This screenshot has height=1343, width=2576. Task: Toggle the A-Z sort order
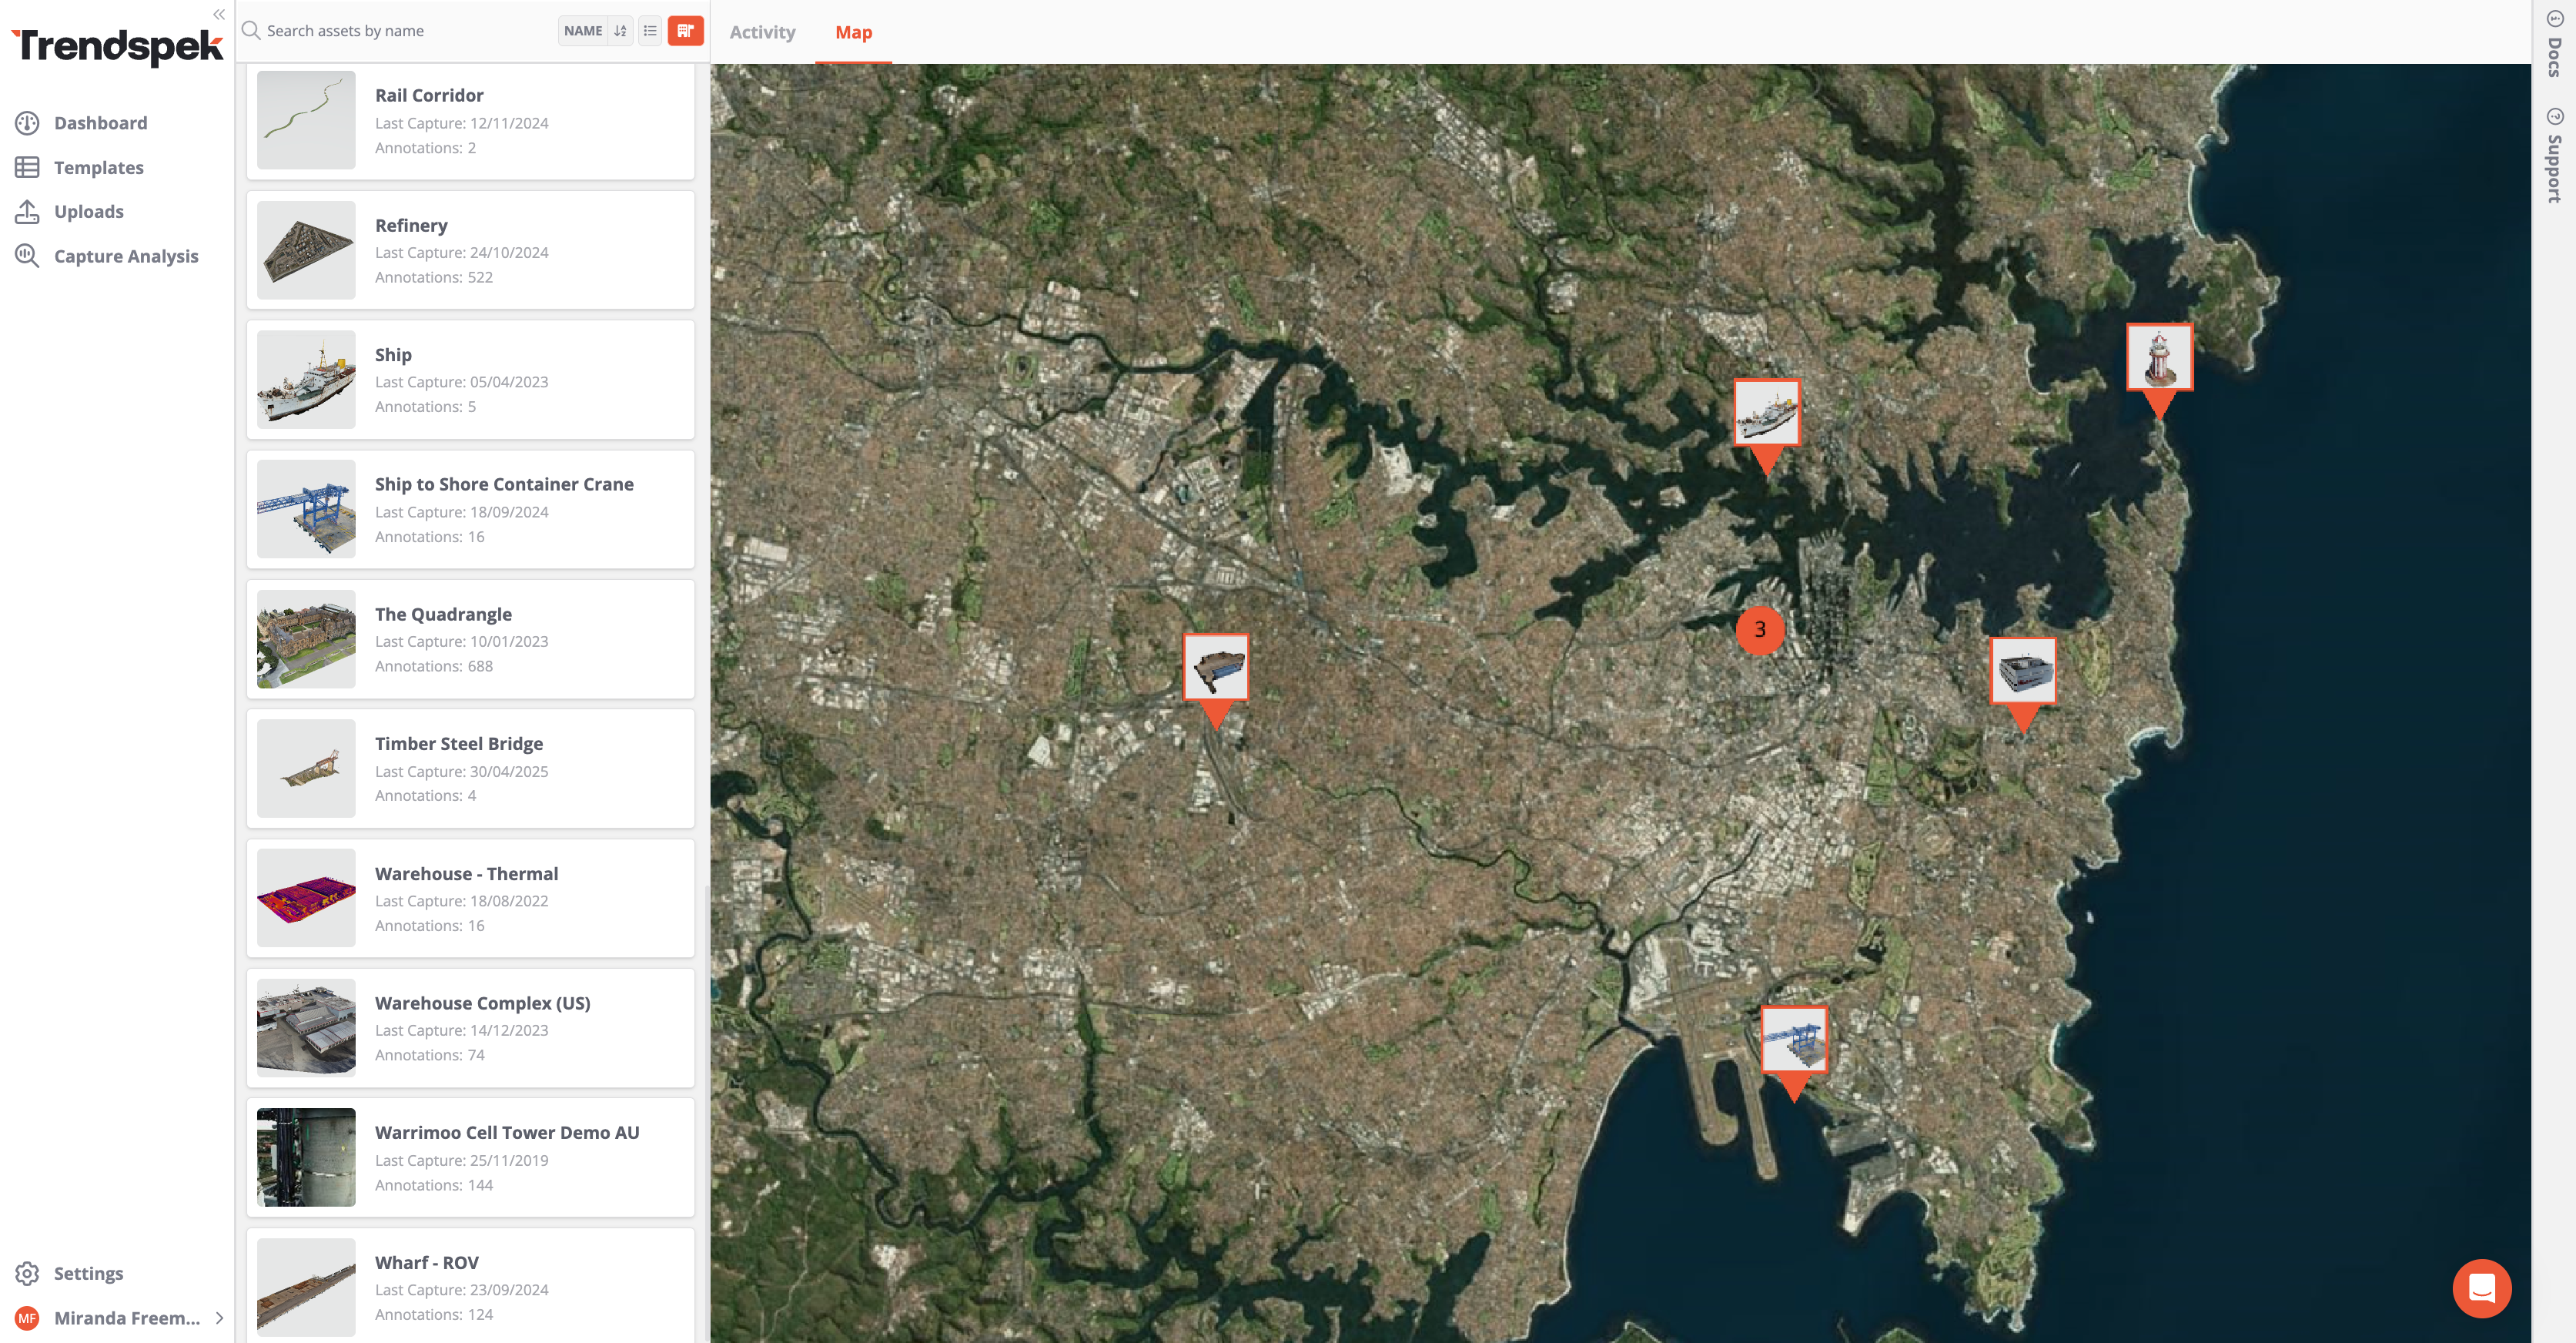(621, 31)
